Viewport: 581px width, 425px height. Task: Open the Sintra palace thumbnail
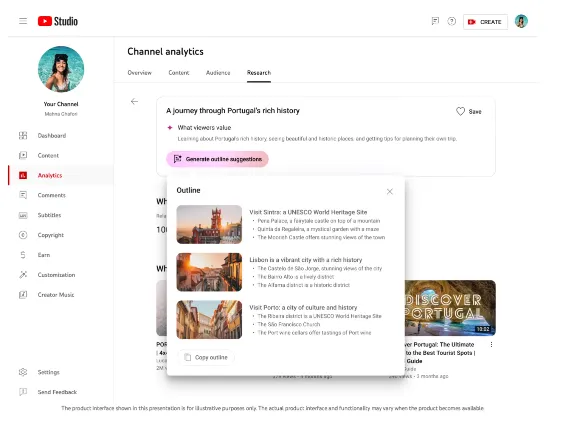pos(209,225)
